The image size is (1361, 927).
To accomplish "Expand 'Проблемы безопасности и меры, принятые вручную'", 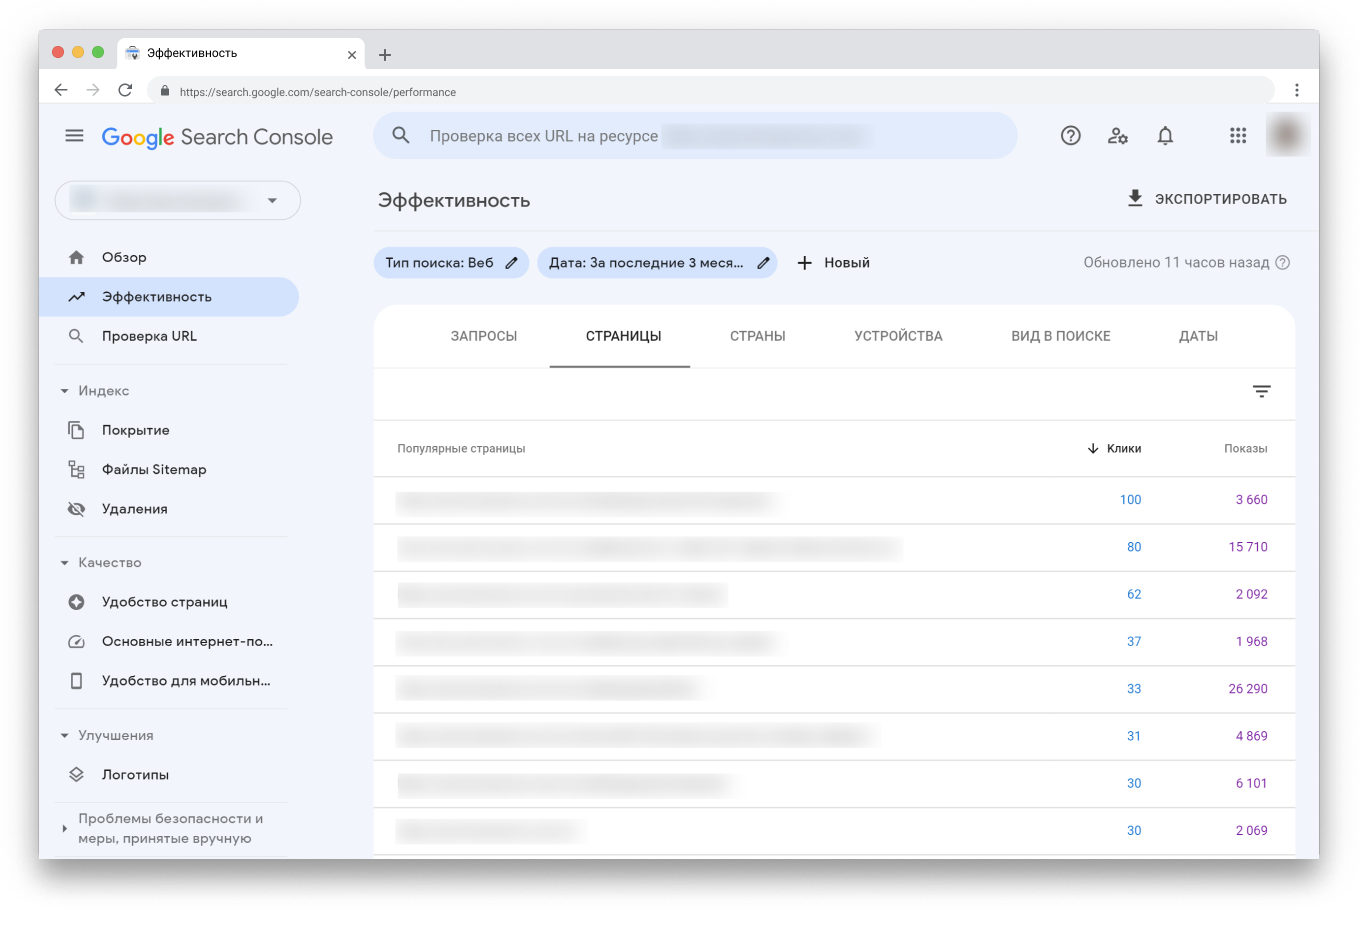I will click(64, 828).
